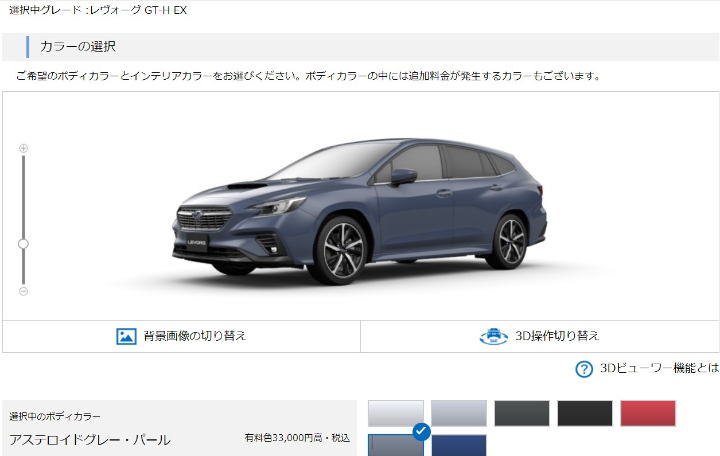Select the red body color swatch
Screen dimensions: 720x456
point(648,413)
